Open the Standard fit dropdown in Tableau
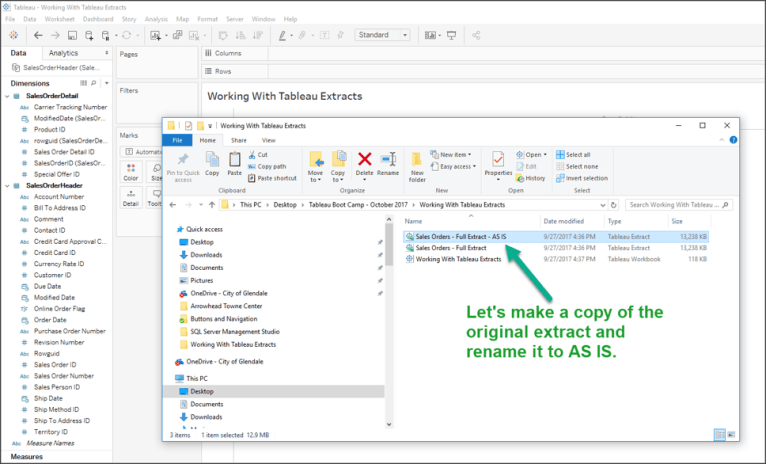766x464 pixels. tap(382, 35)
